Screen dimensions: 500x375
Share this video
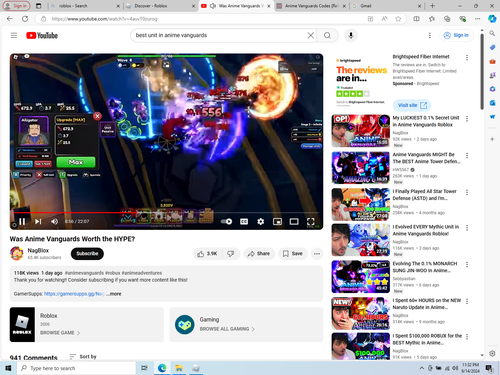(259, 254)
